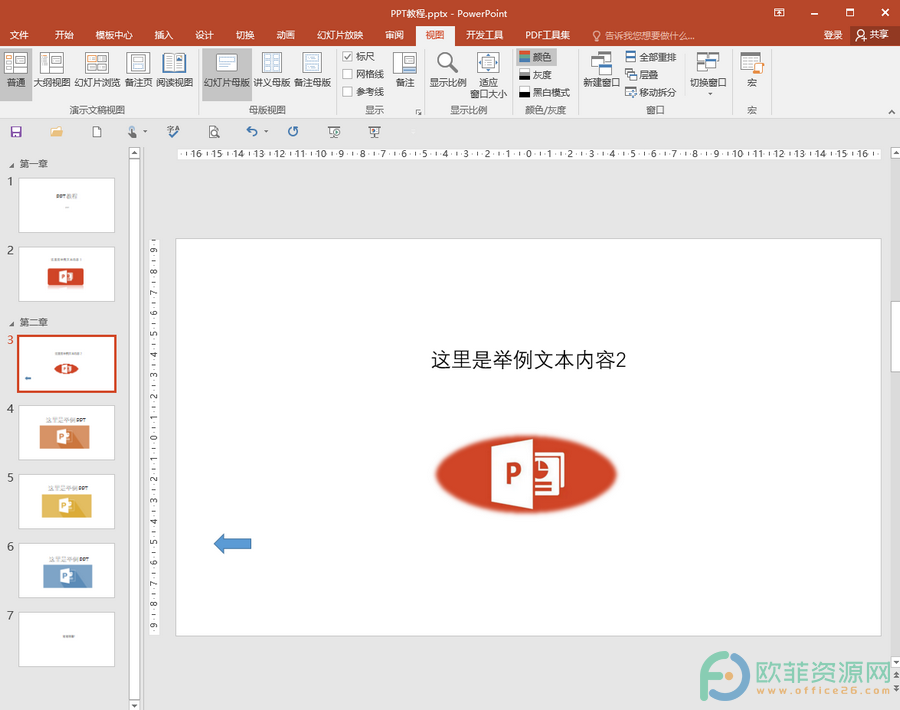
Task: Select 颜色 color mode
Action: [x=536, y=57]
